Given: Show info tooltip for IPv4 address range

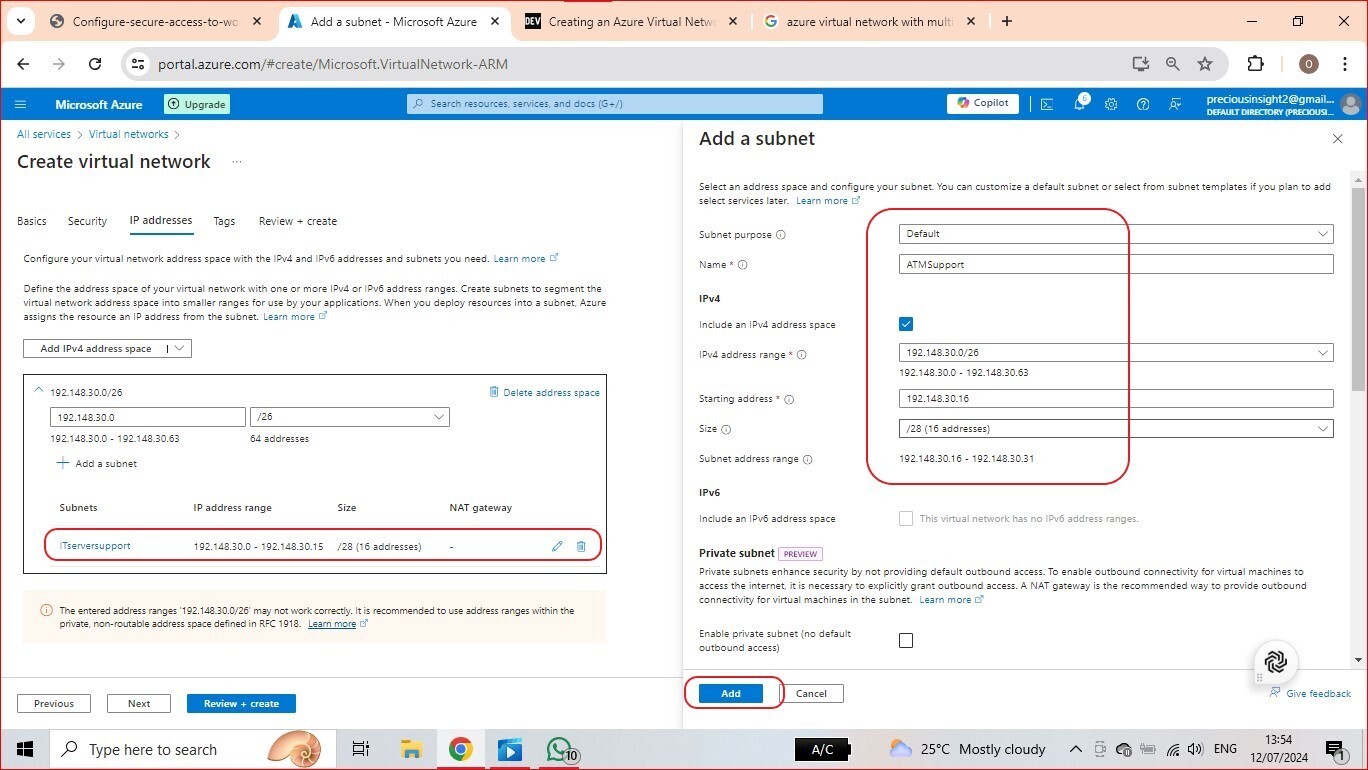Looking at the screenshot, I should coord(802,355).
